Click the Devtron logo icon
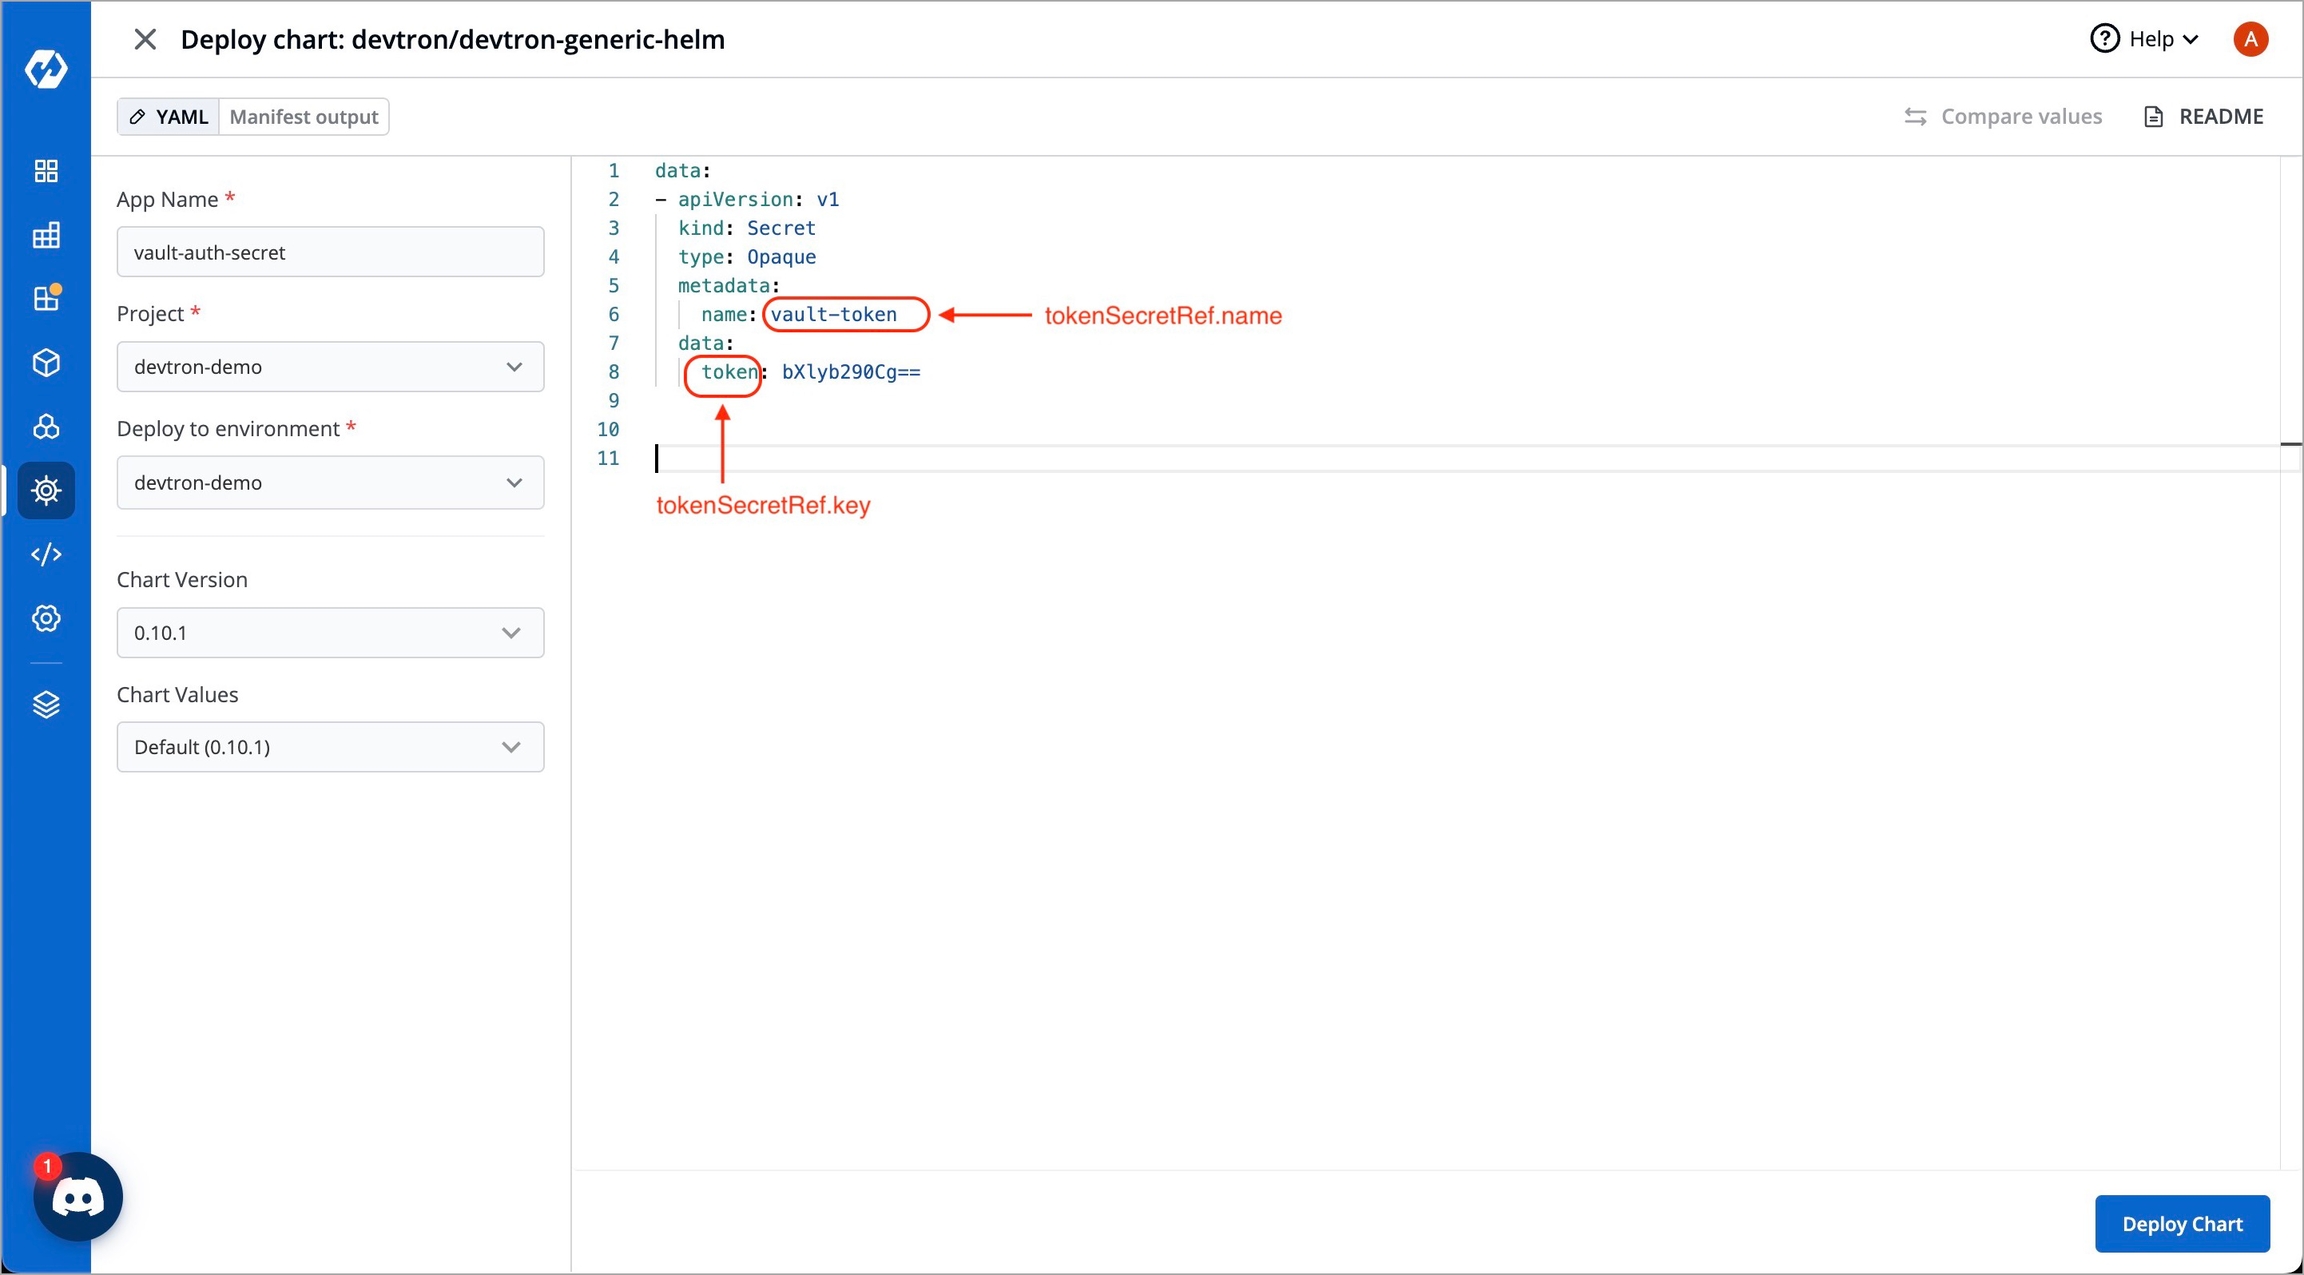The width and height of the screenshot is (2304, 1275). 46,69
